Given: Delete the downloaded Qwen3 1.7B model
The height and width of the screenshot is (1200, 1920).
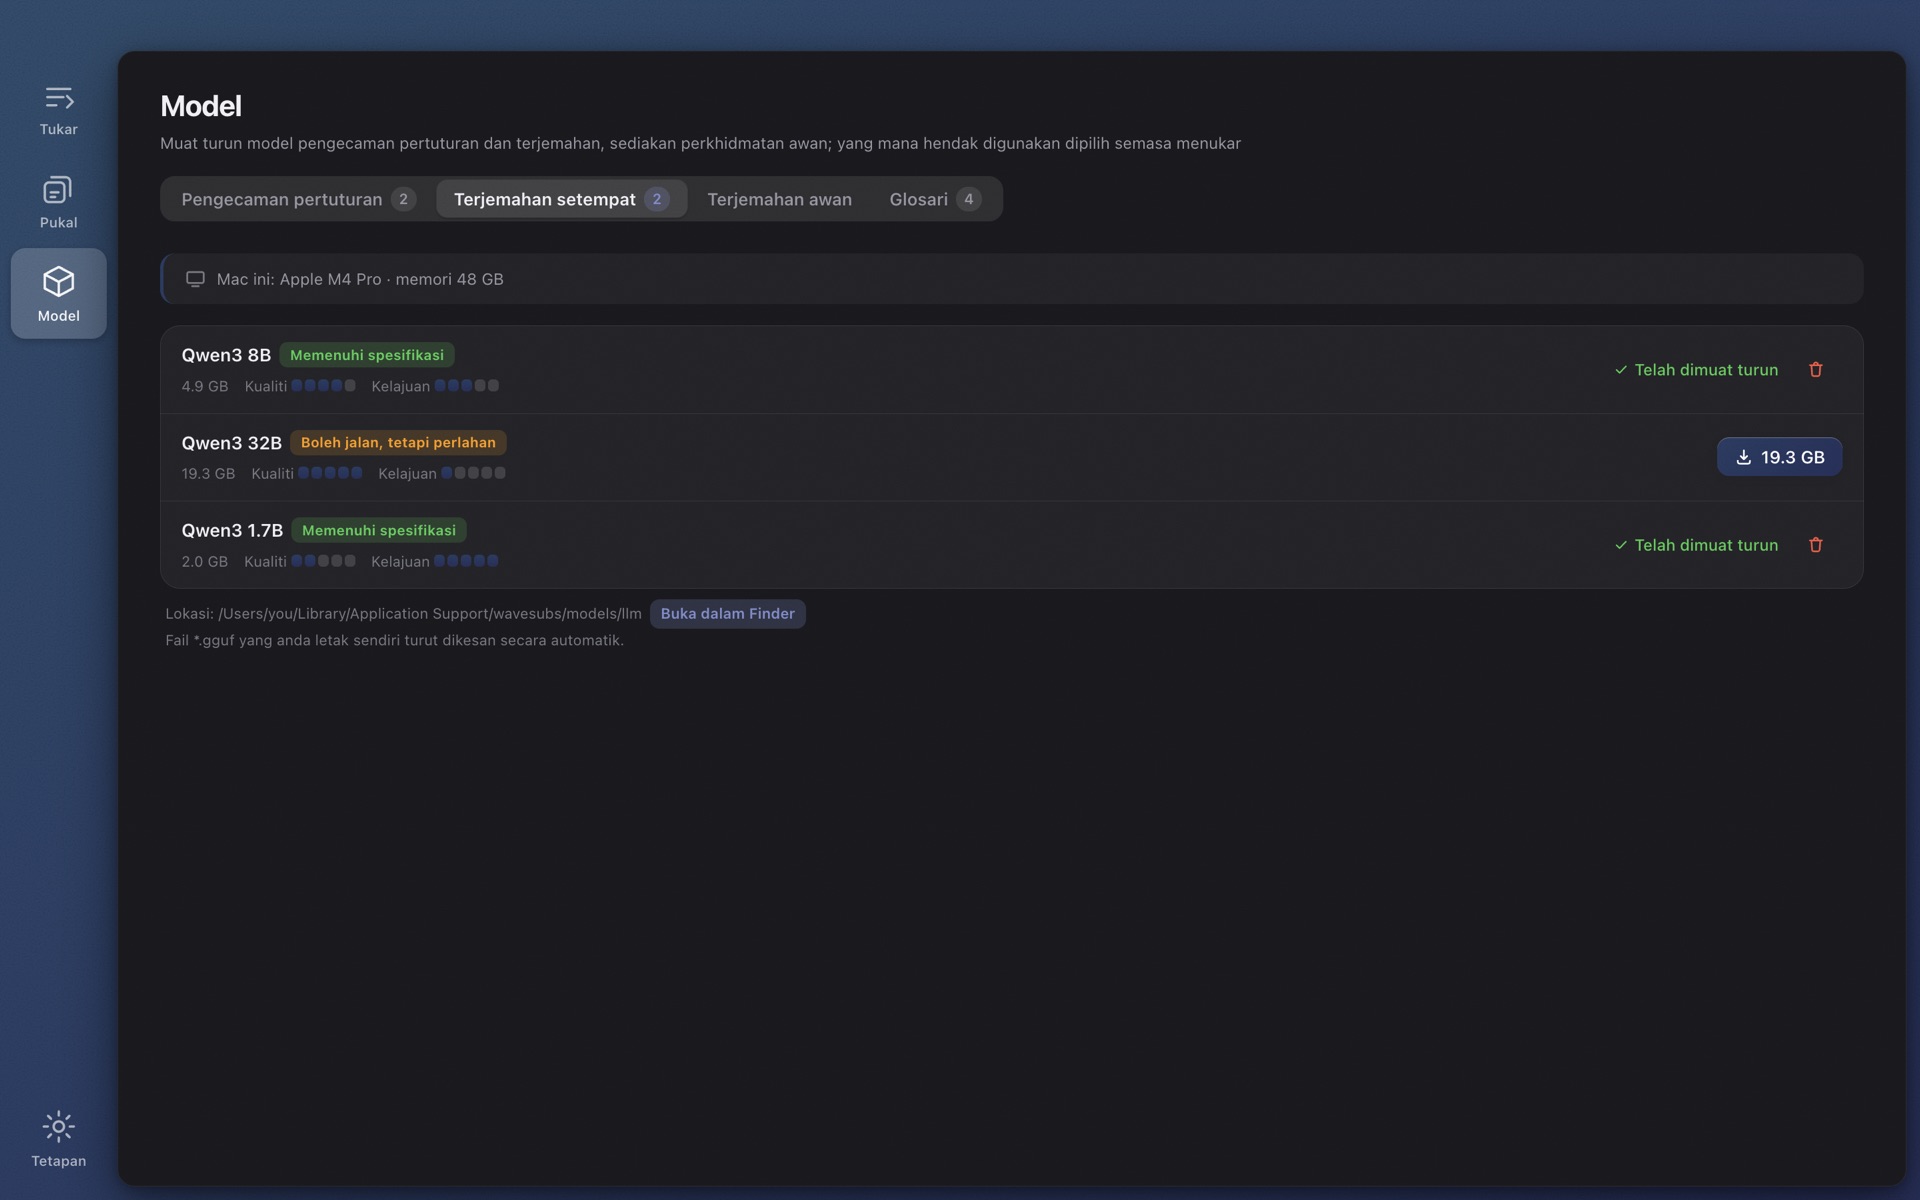Looking at the screenshot, I should point(1816,545).
